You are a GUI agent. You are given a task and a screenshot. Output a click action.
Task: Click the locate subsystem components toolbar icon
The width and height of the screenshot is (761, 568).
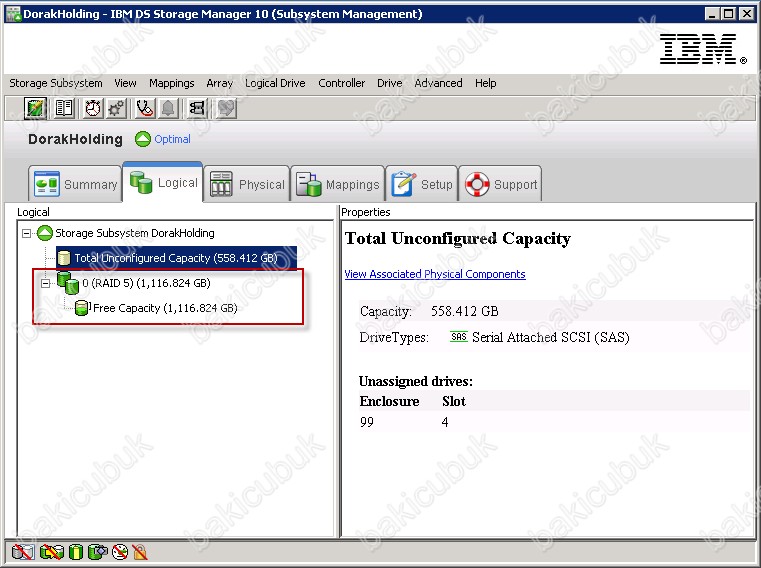point(197,108)
